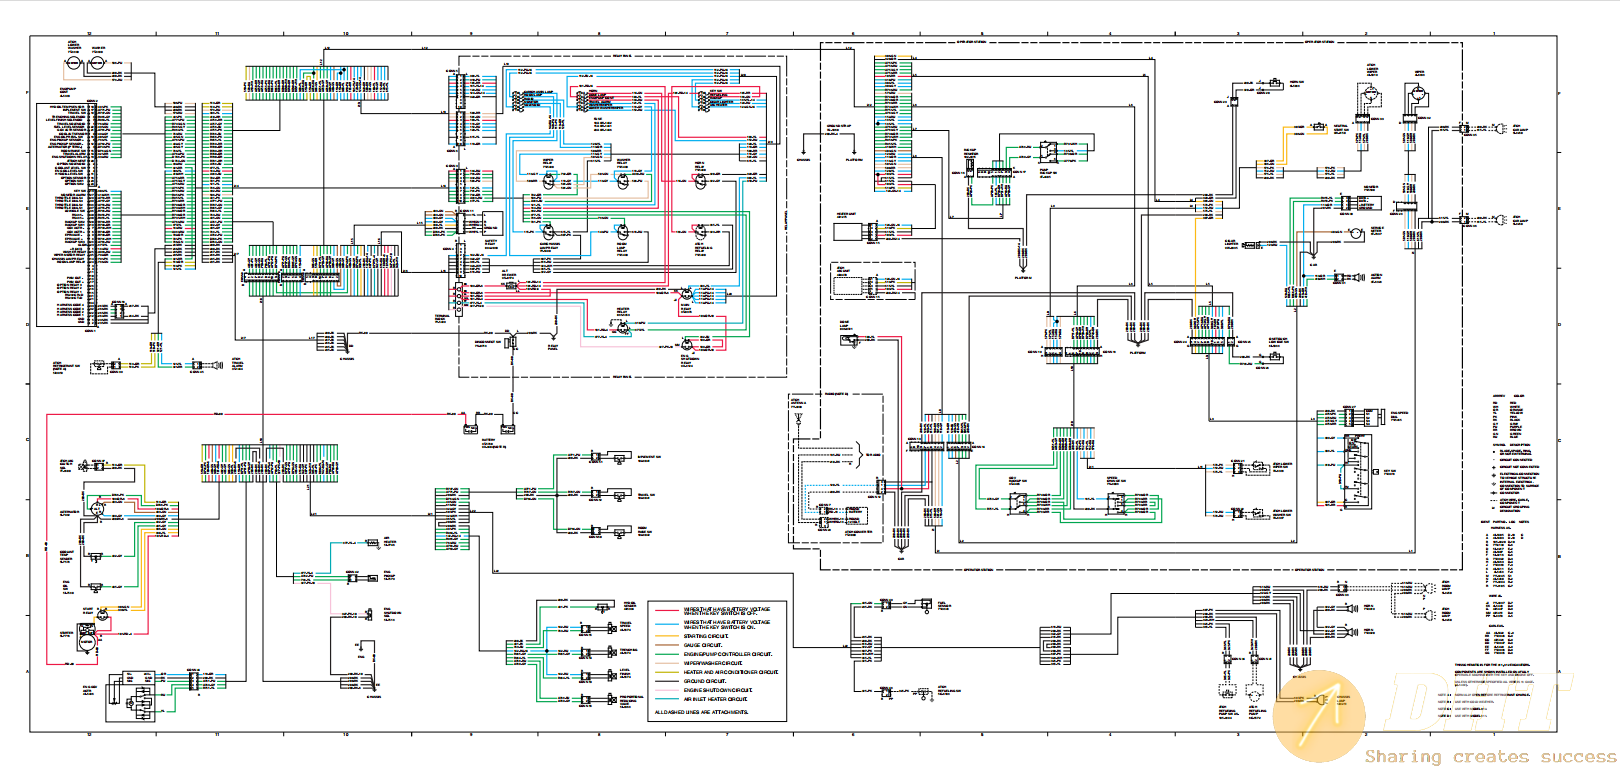Click the legend text "GROUND CIRCUIT"

tap(704, 681)
